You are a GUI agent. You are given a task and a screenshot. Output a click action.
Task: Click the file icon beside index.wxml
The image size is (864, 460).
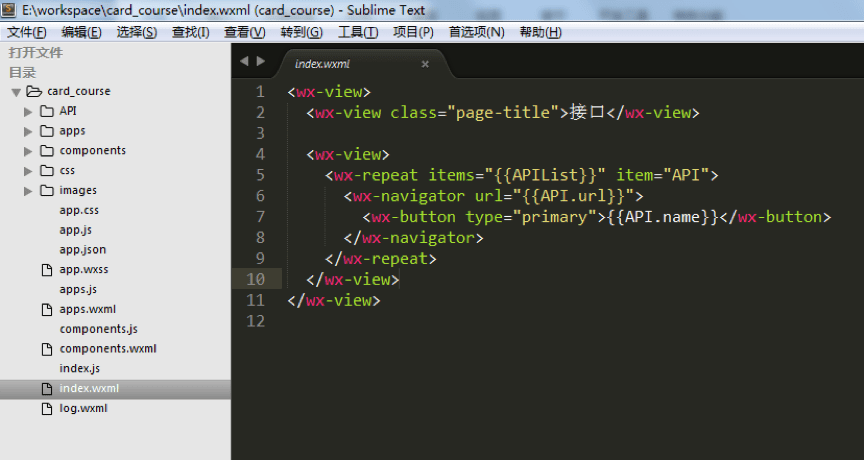coord(47,389)
